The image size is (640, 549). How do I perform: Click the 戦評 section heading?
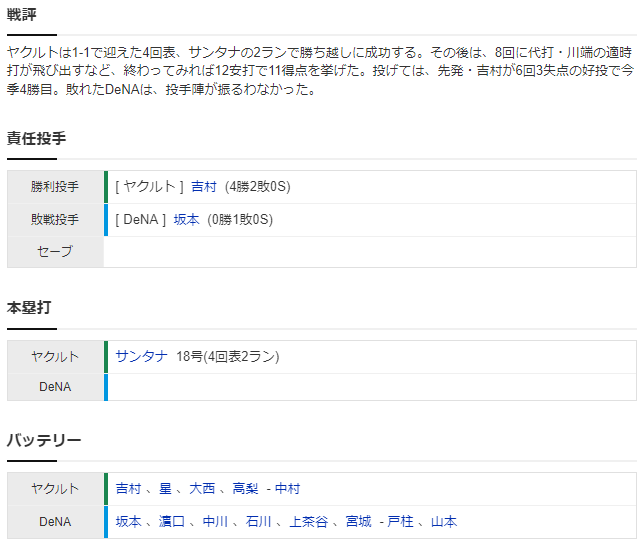pos(22,15)
